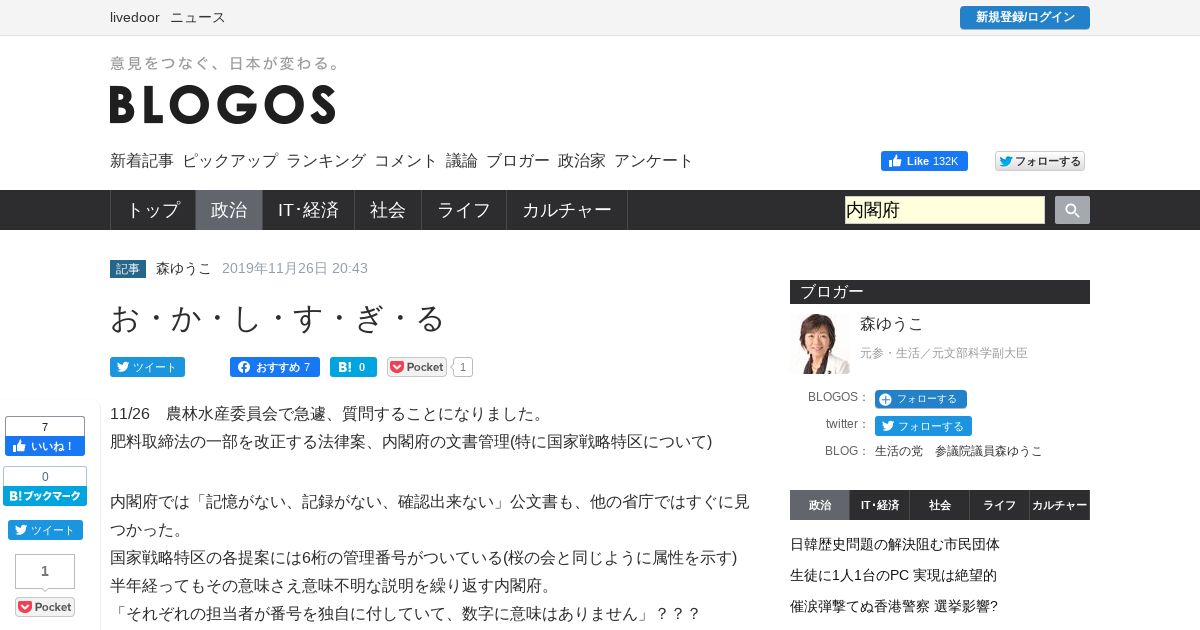Click the BLOGOS logo
The height and width of the screenshot is (630, 1200).
click(222, 104)
